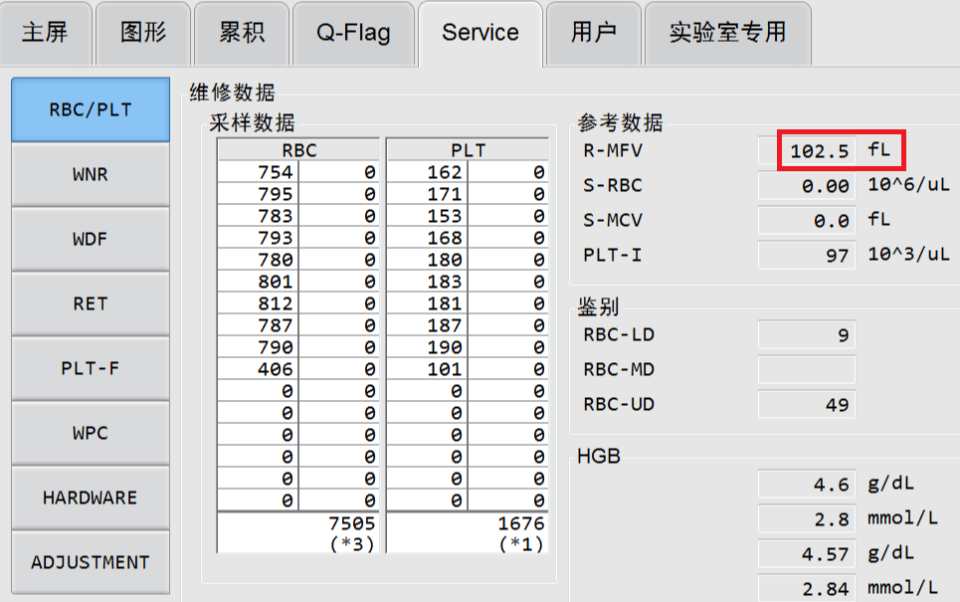
Task: Select the empty RBC-MD field
Action: coord(806,370)
